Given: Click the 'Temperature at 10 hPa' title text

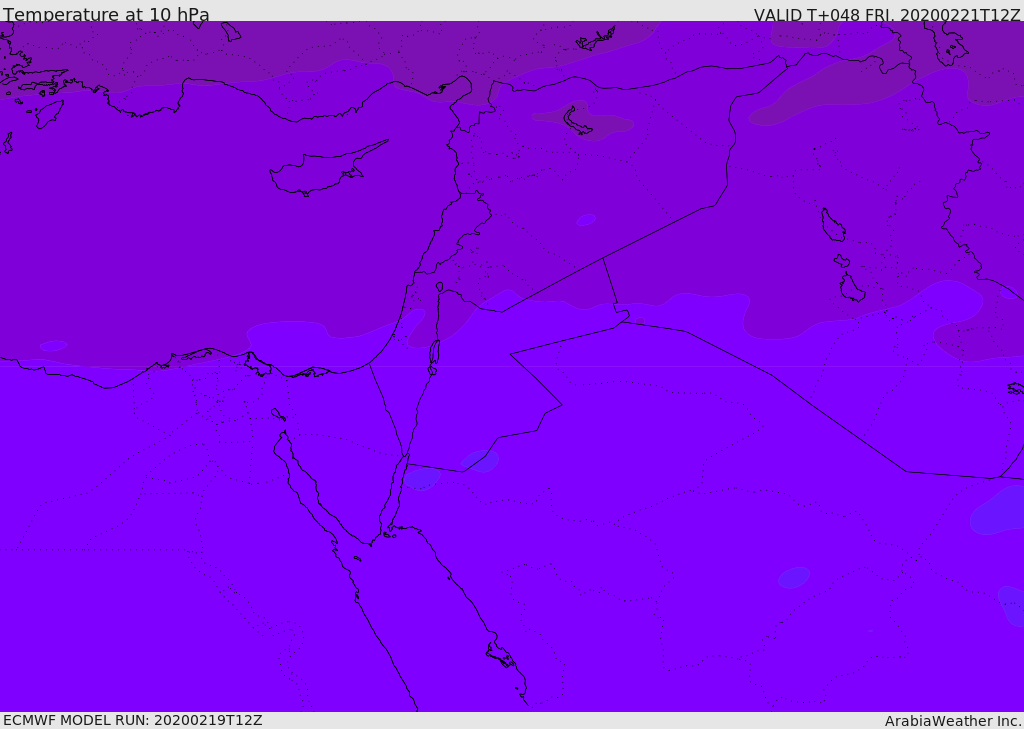Looking at the screenshot, I should click(x=106, y=14).
